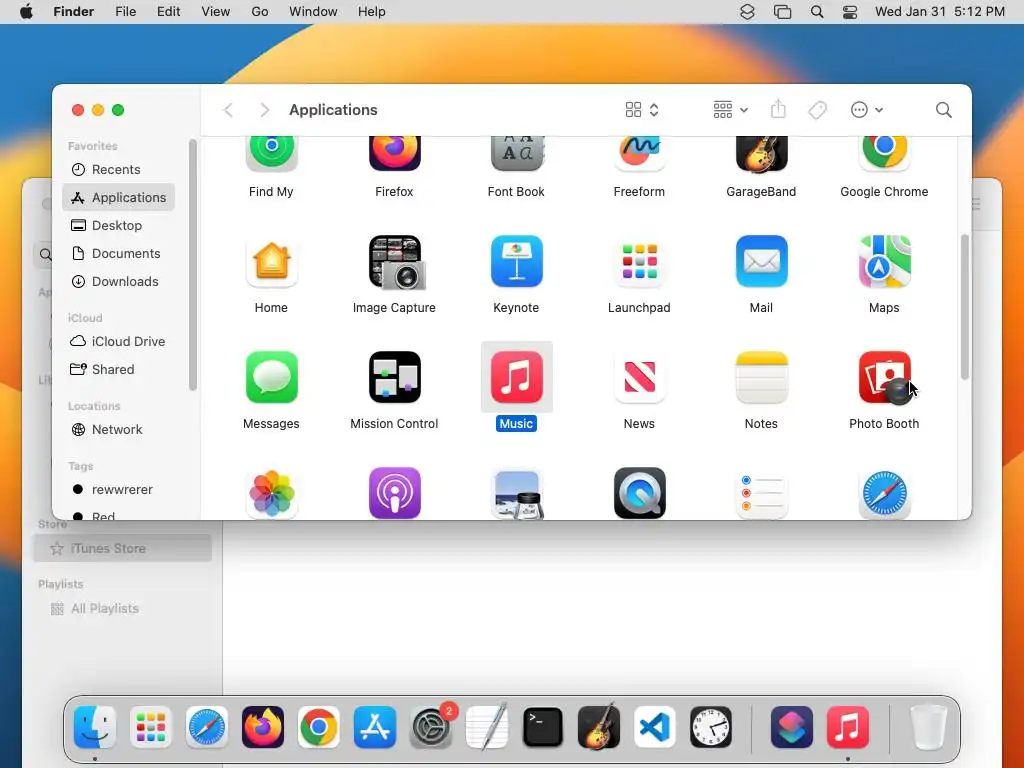Click the Finder window search icon
This screenshot has height=768, width=1024.
click(944, 110)
